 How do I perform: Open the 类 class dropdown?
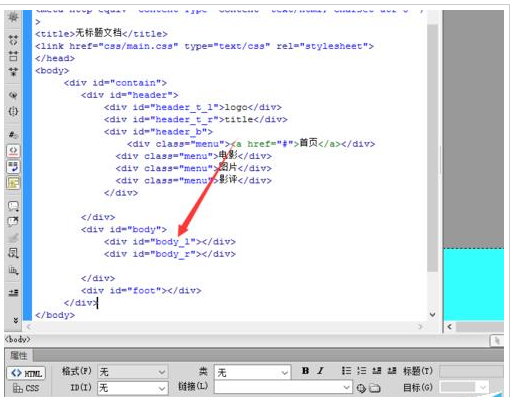[252, 372]
